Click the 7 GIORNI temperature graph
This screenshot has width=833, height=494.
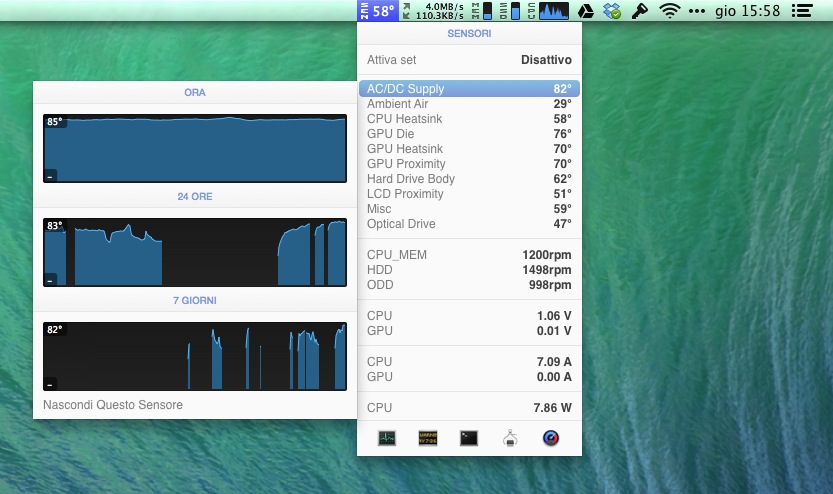pyautogui.click(x=195, y=356)
